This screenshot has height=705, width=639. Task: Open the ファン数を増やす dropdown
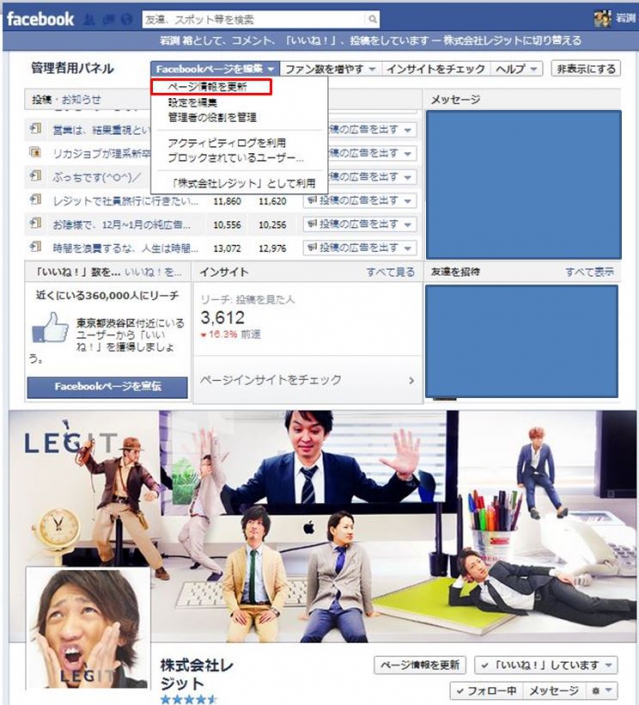[x=331, y=69]
